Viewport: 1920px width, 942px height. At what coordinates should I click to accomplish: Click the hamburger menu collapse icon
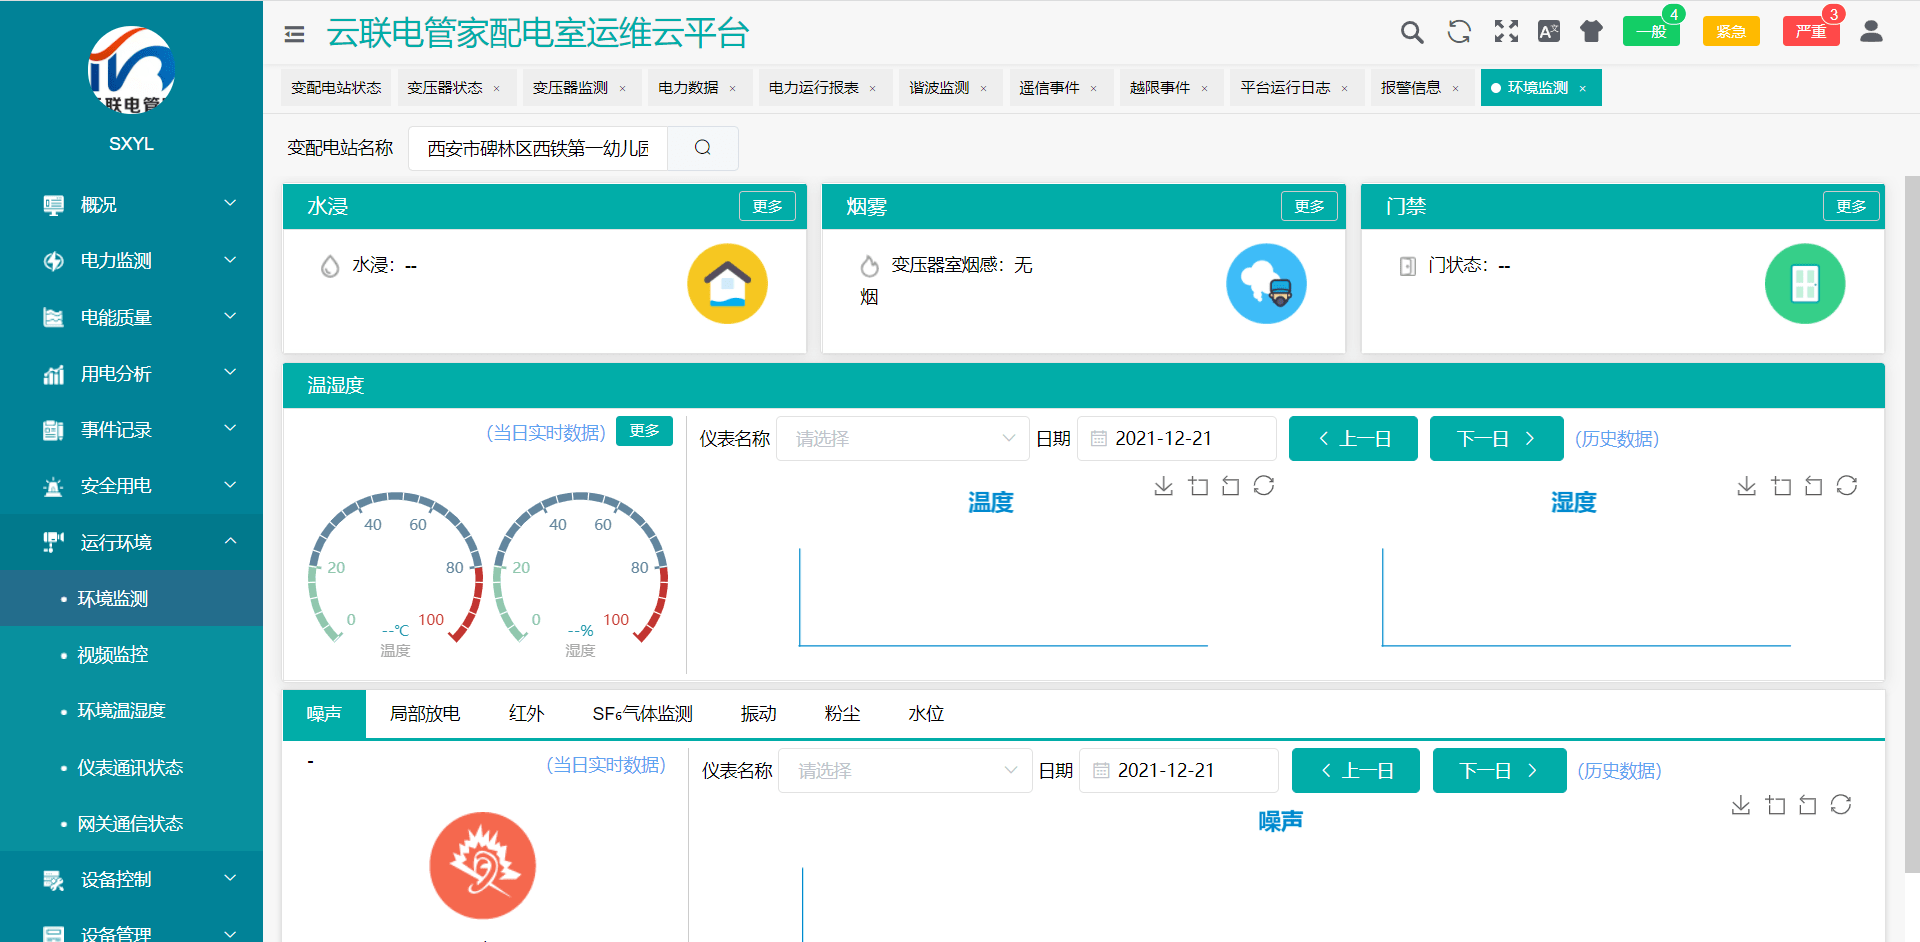click(294, 34)
